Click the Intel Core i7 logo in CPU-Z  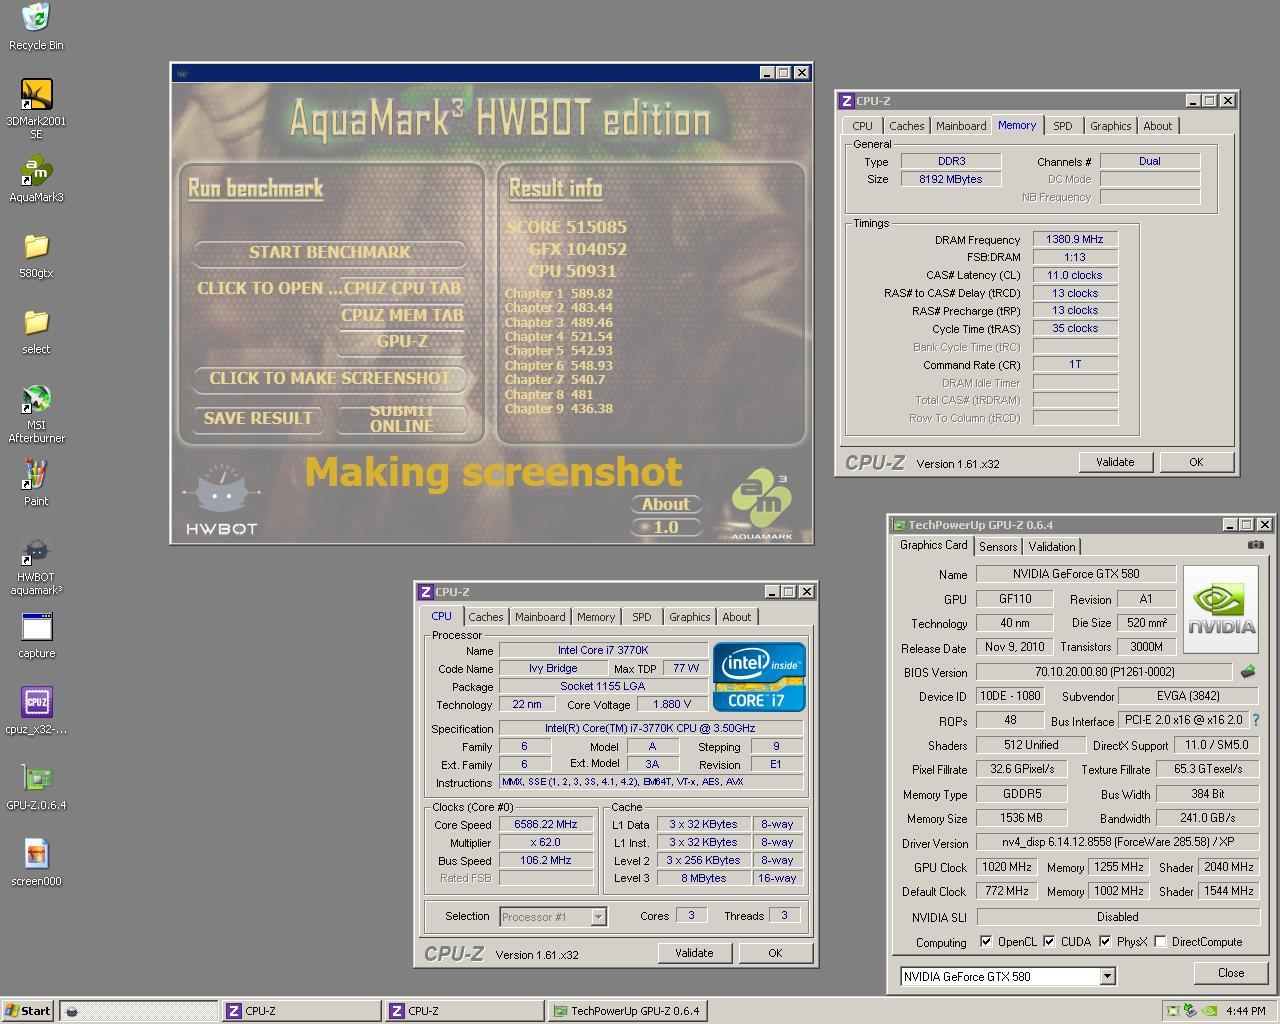(759, 677)
